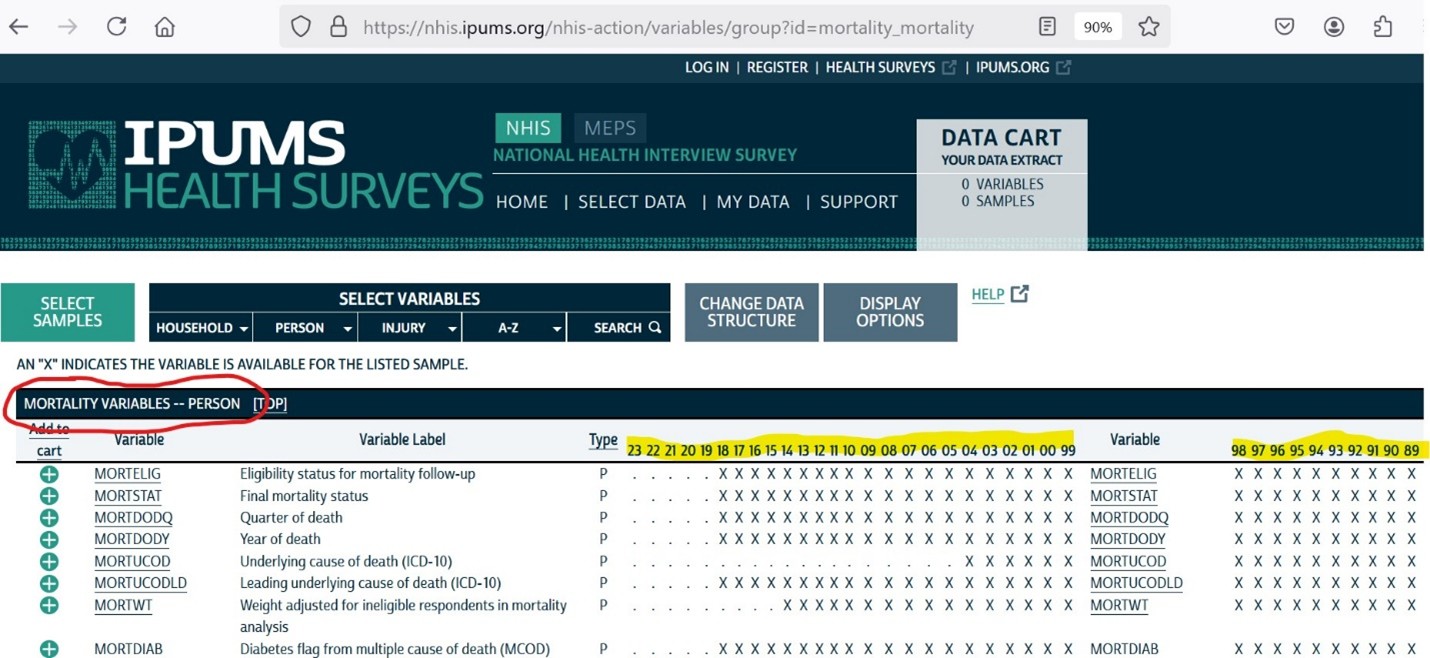Viewport: 1430px width, 658px height.
Task: Switch to the MEPS tab
Action: (x=610, y=128)
